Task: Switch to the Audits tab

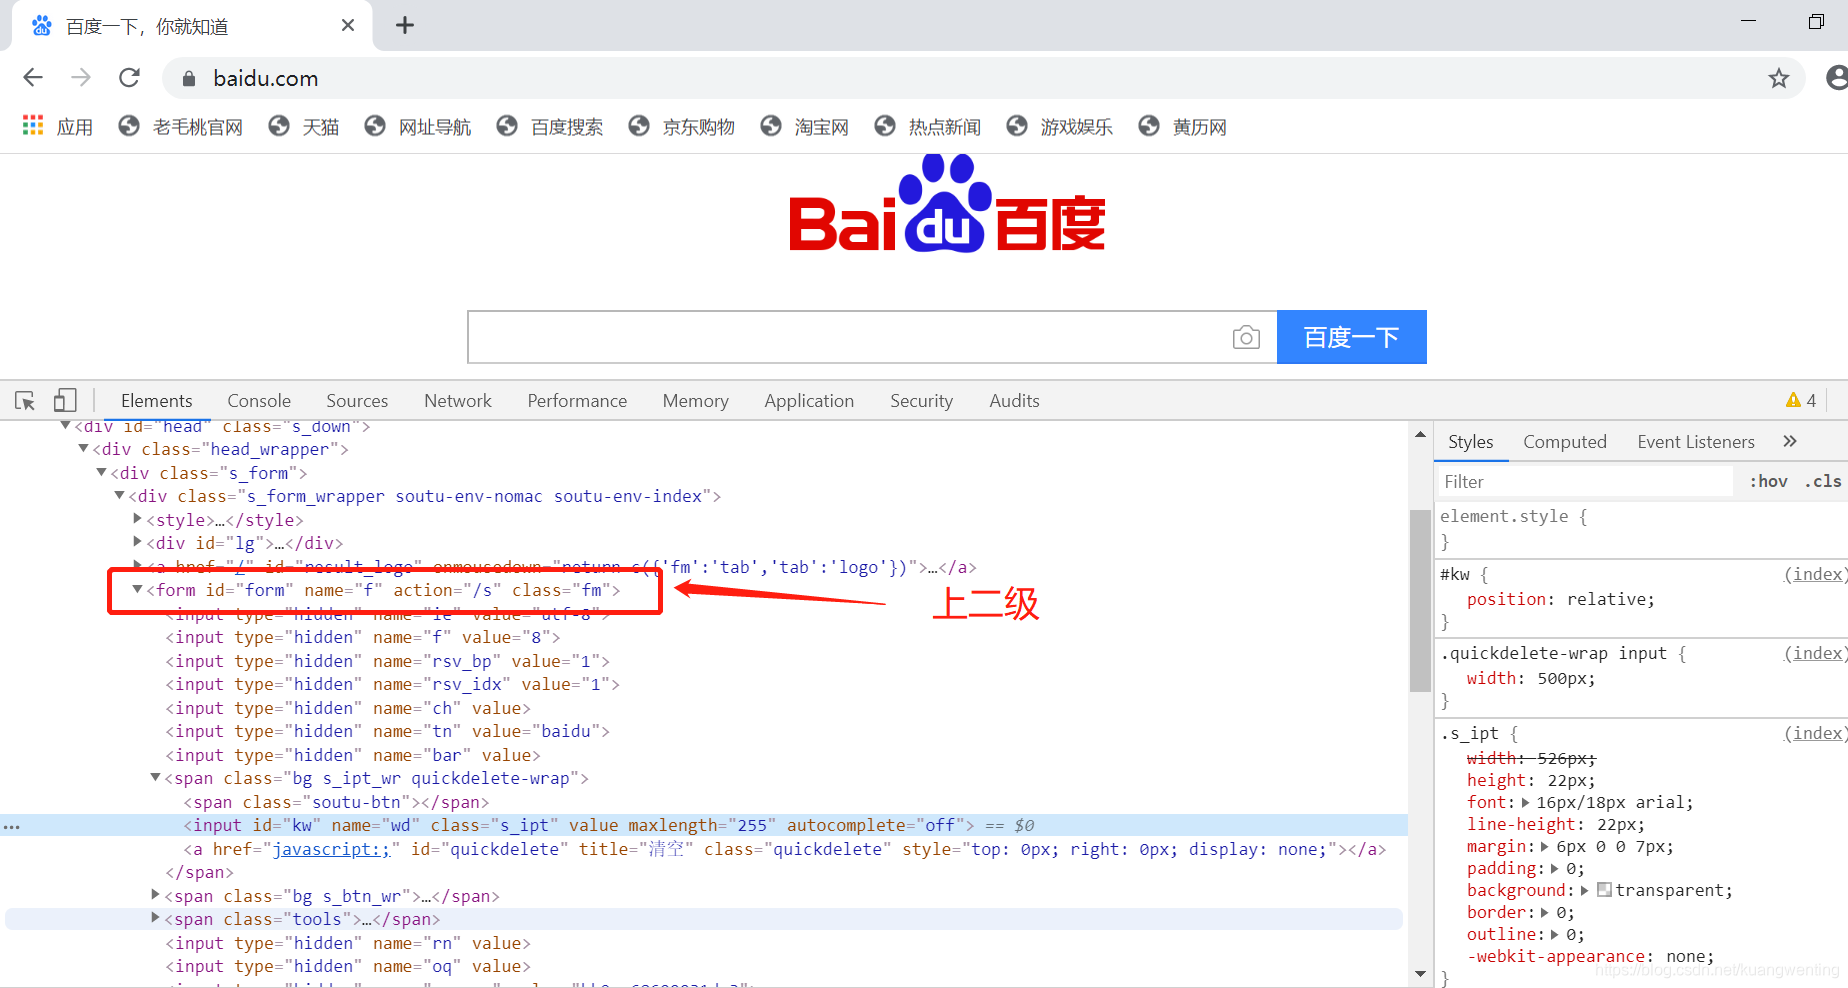Action: (x=1014, y=401)
